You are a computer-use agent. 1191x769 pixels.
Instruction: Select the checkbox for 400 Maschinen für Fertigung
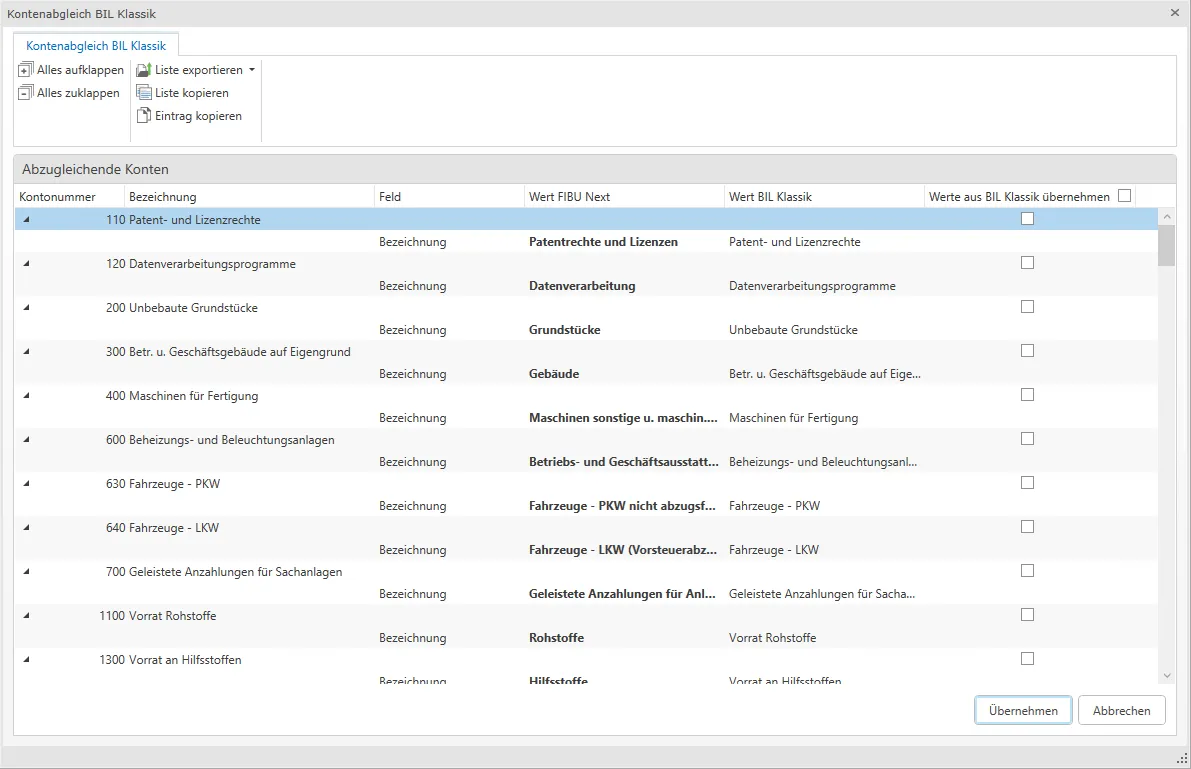1028,395
